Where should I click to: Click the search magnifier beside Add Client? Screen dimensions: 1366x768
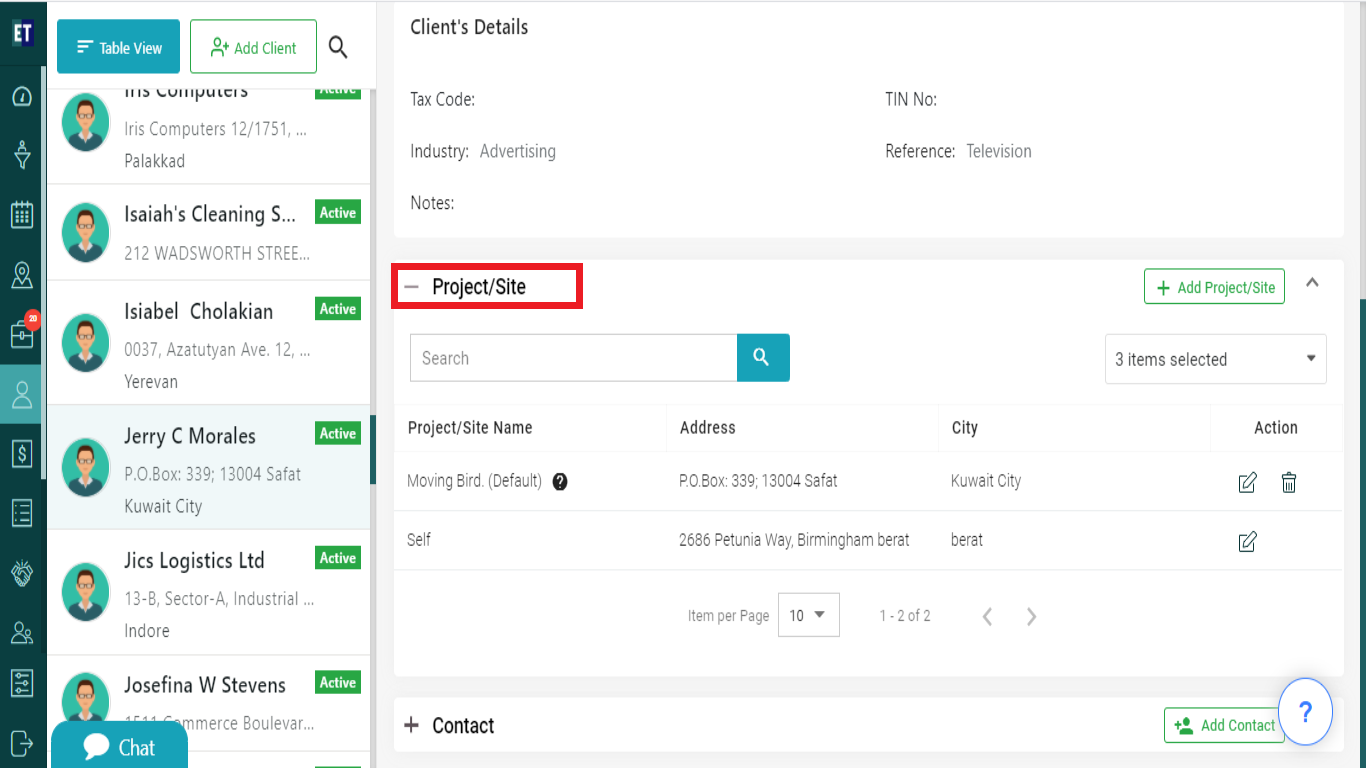(338, 47)
